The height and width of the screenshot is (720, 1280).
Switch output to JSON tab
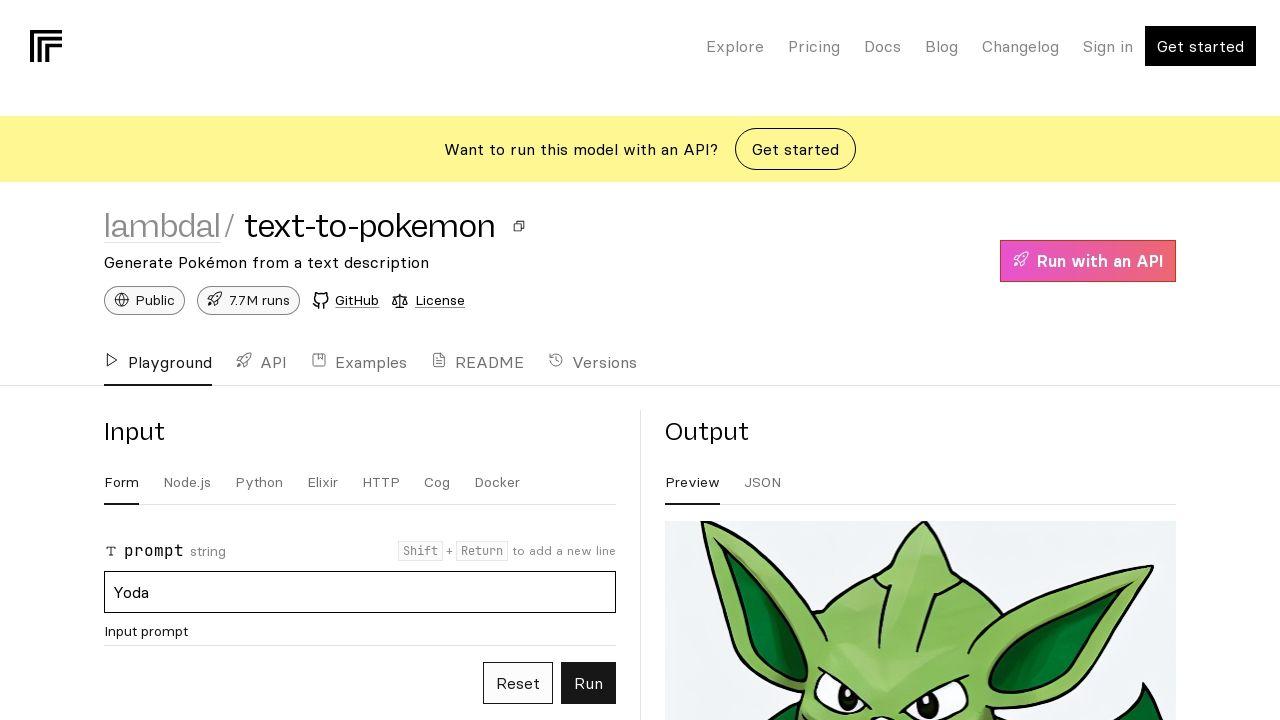[762, 483]
